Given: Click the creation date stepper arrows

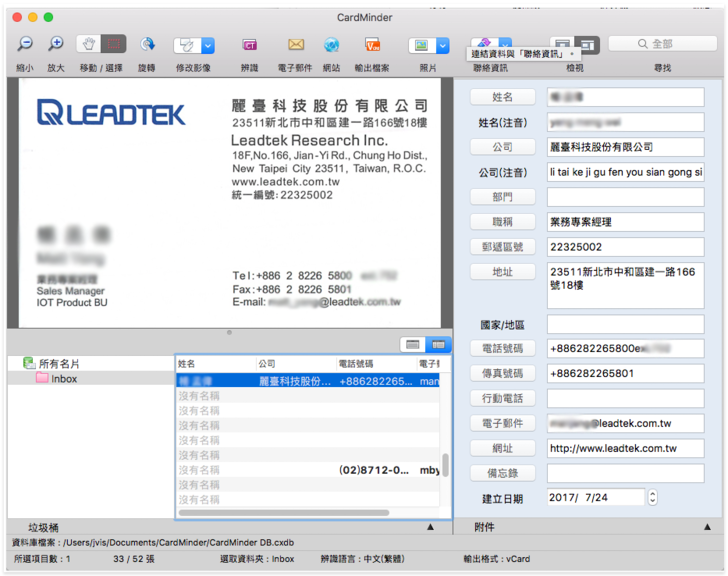Looking at the screenshot, I should click(653, 497).
